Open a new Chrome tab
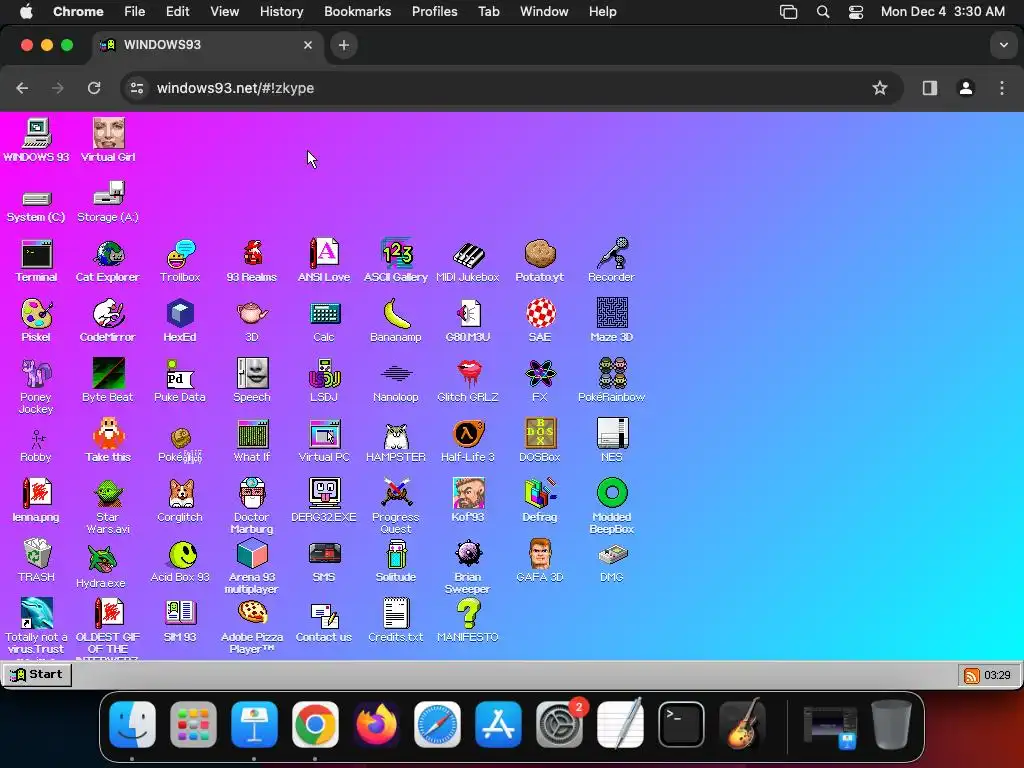 pos(344,45)
